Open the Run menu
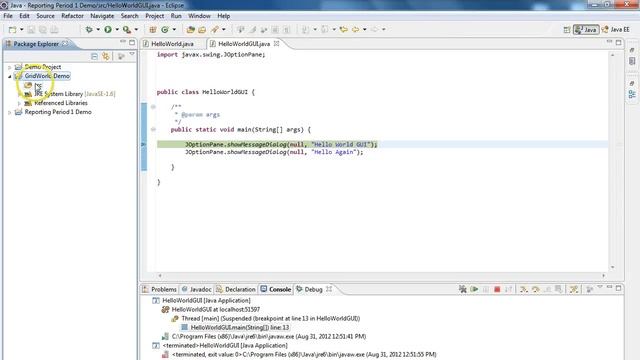Image resolution: width=640 pixels, height=360 pixels. pyautogui.click(x=176, y=16)
